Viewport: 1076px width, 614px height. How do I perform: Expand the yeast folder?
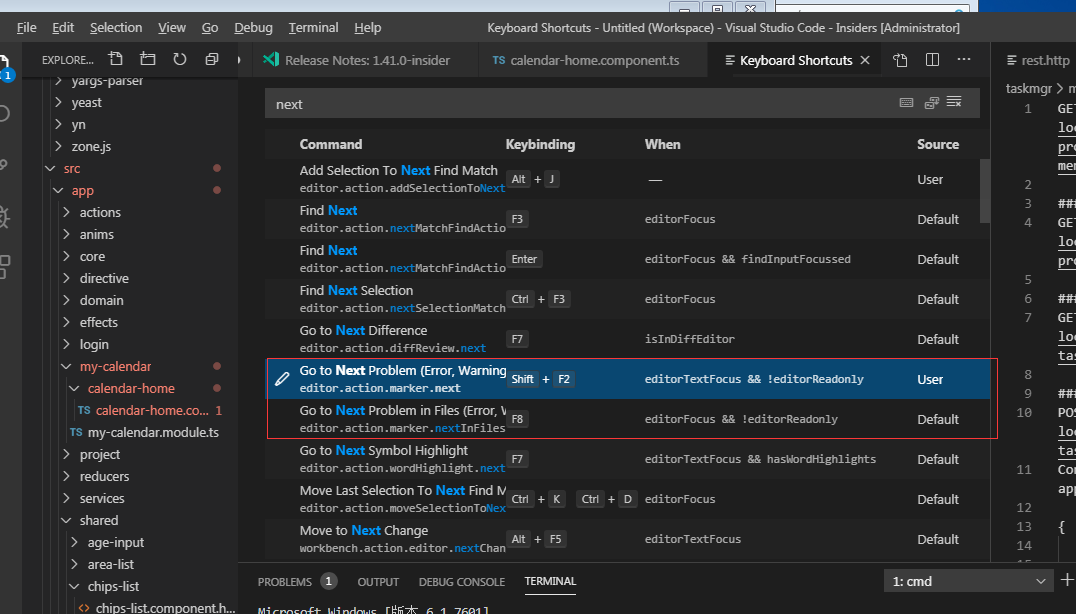tap(86, 102)
